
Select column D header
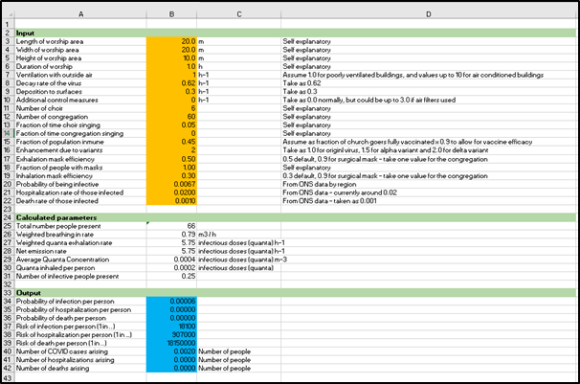(428, 14)
